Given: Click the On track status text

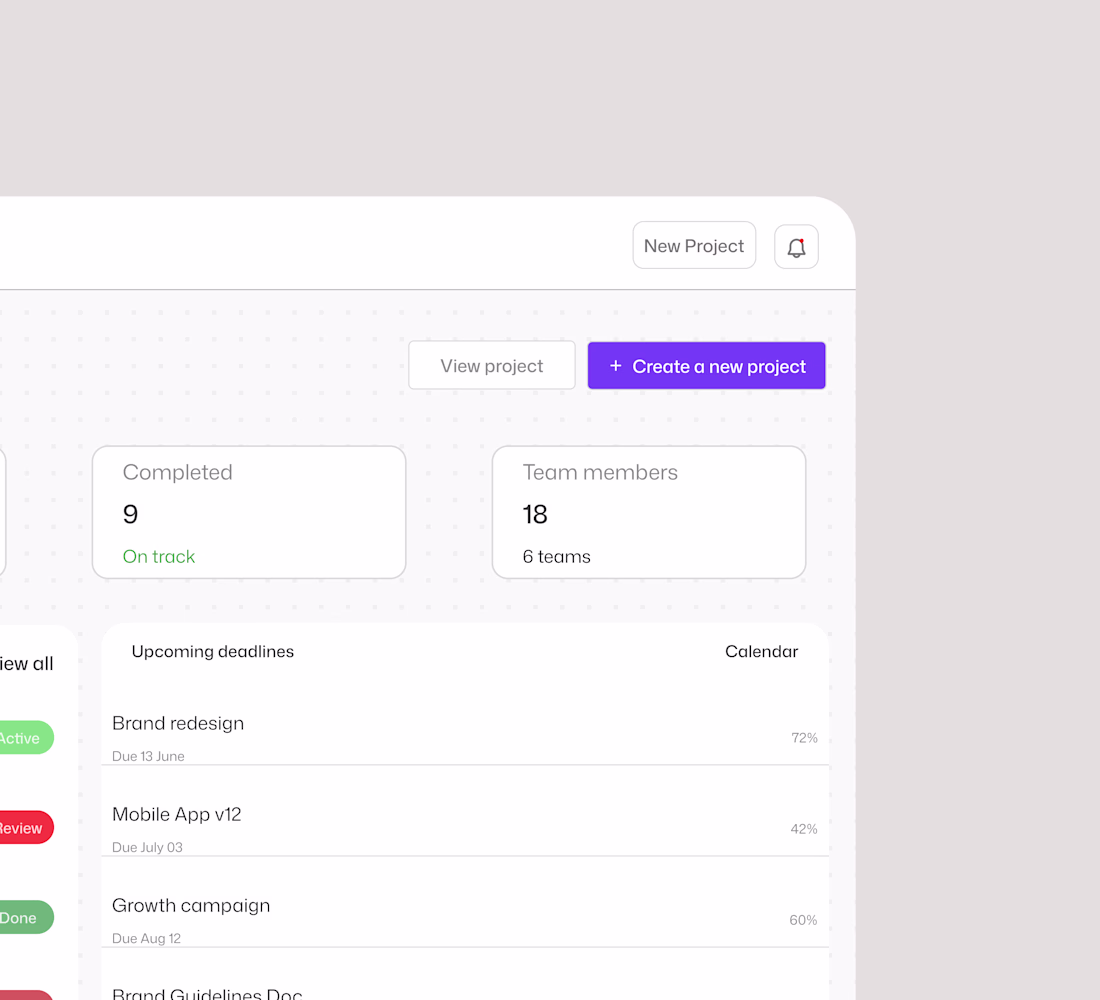Looking at the screenshot, I should click(x=159, y=556).
